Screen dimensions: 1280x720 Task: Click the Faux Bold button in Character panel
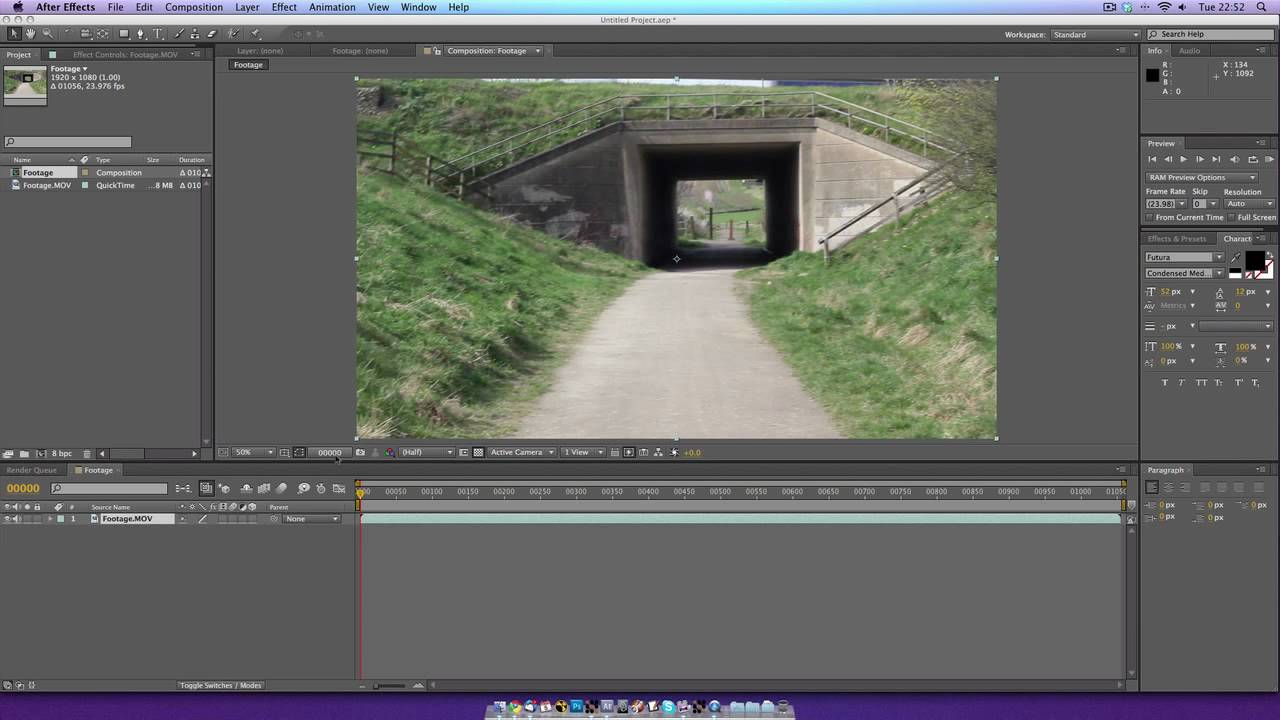pyautogui.click(x=1165, y=383)
